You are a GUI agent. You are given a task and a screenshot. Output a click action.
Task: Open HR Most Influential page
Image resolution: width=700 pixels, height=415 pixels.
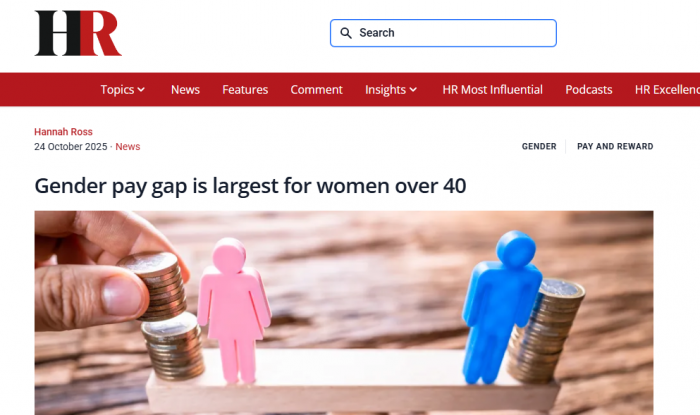click(x=492, y=90)
